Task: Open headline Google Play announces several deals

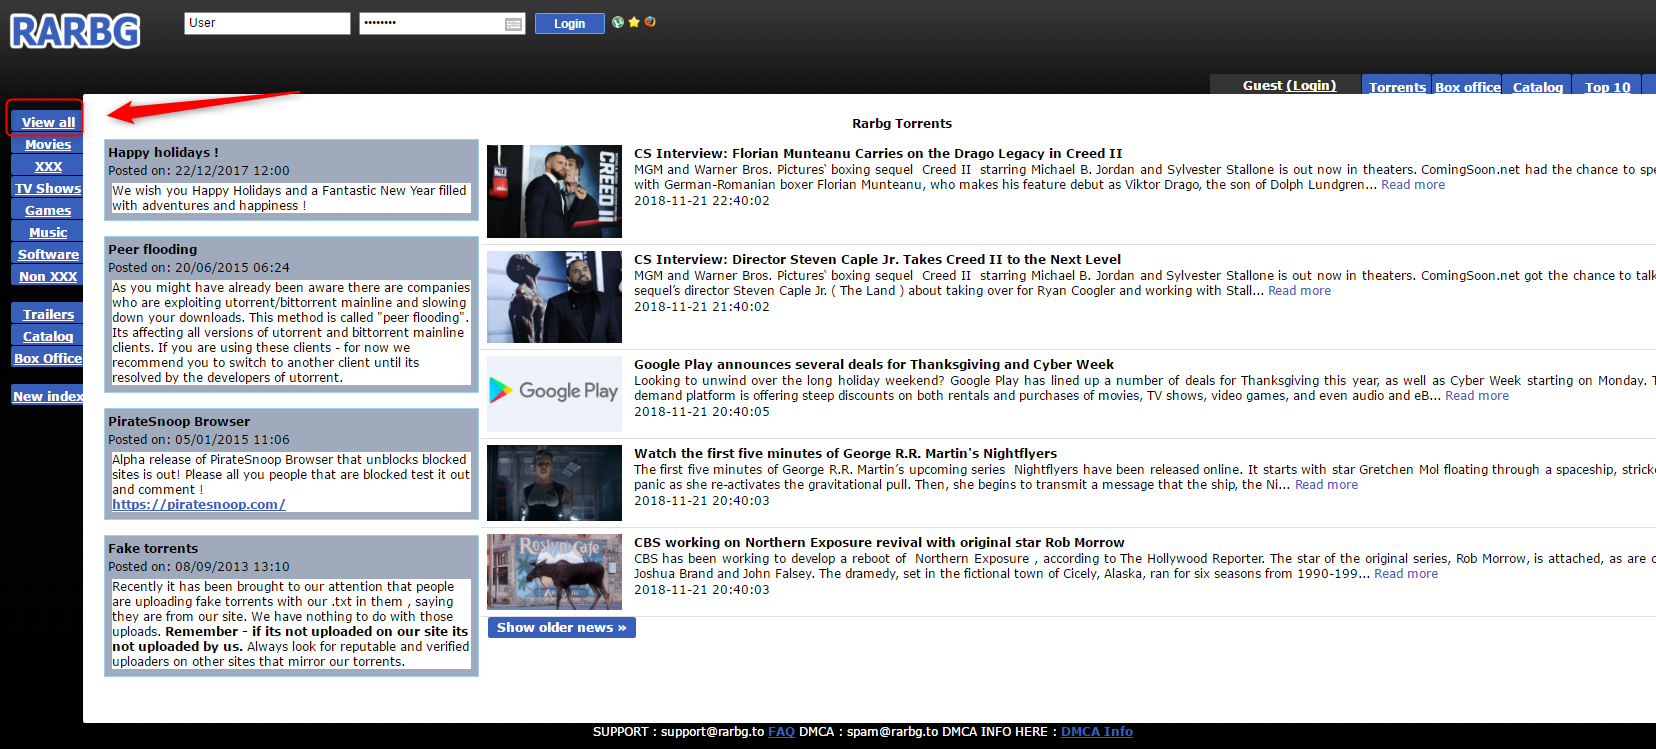Action: [874, 365]
